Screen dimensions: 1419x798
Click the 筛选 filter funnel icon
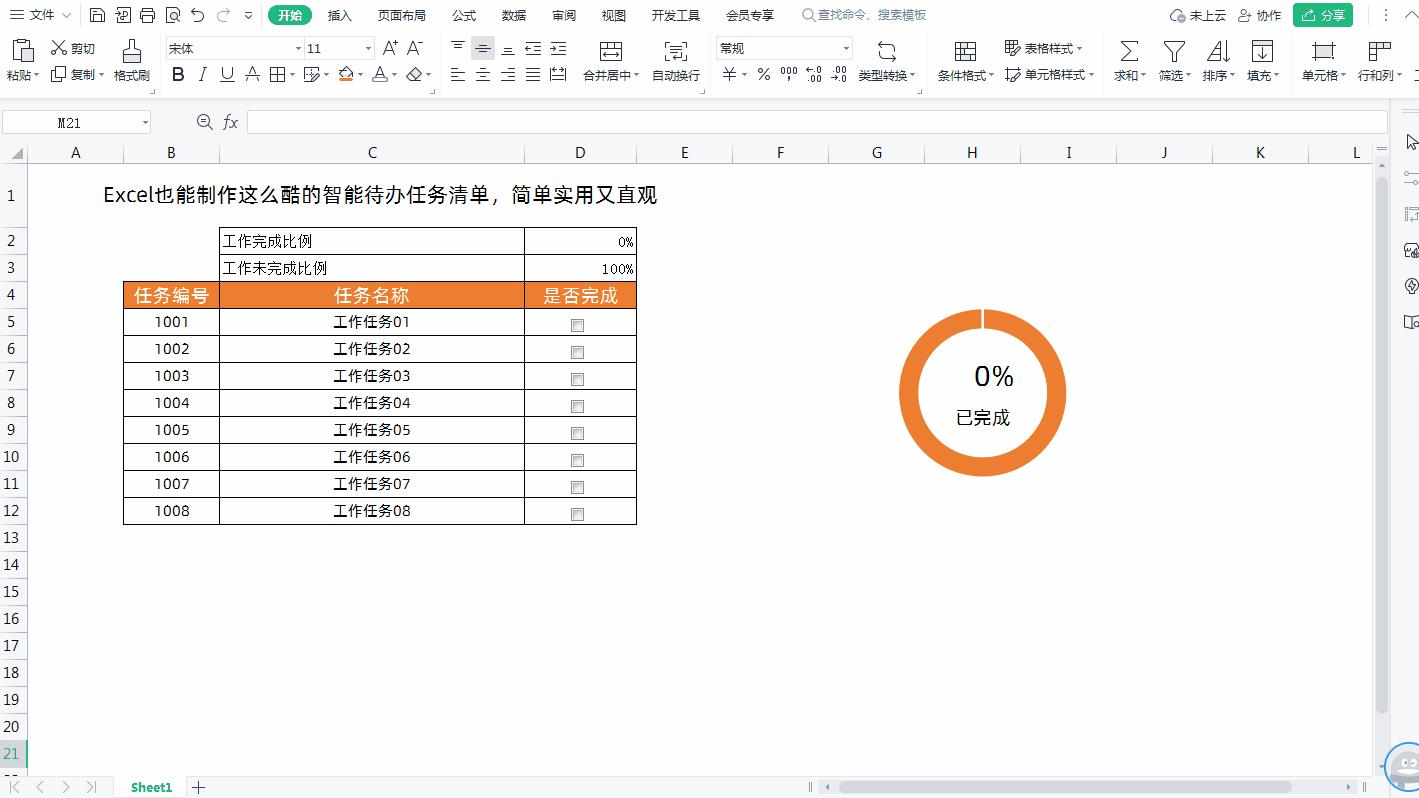pyautogui.click(x=1171, y=60)
